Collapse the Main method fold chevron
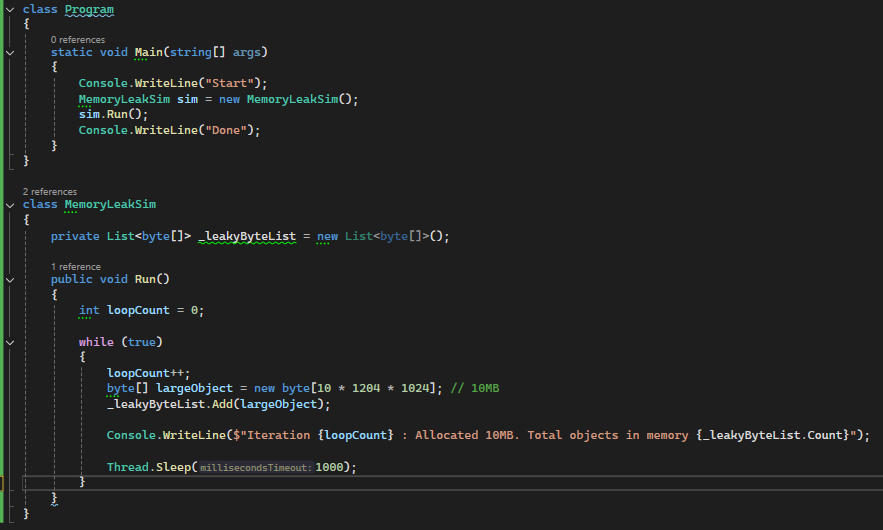The width and height of the screenshot is (883, 530). 9,52
